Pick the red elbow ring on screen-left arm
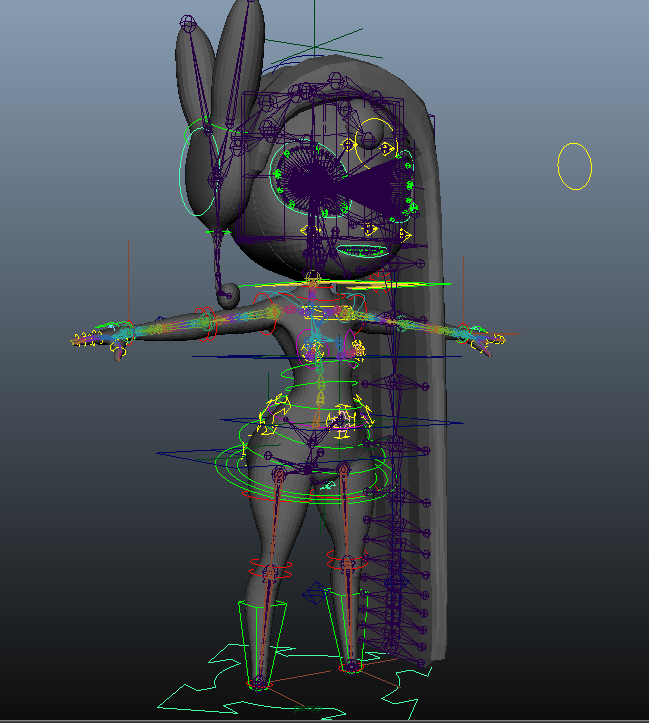Image resolution: width=649 pixels, height=723 pixels. [206, 323]
